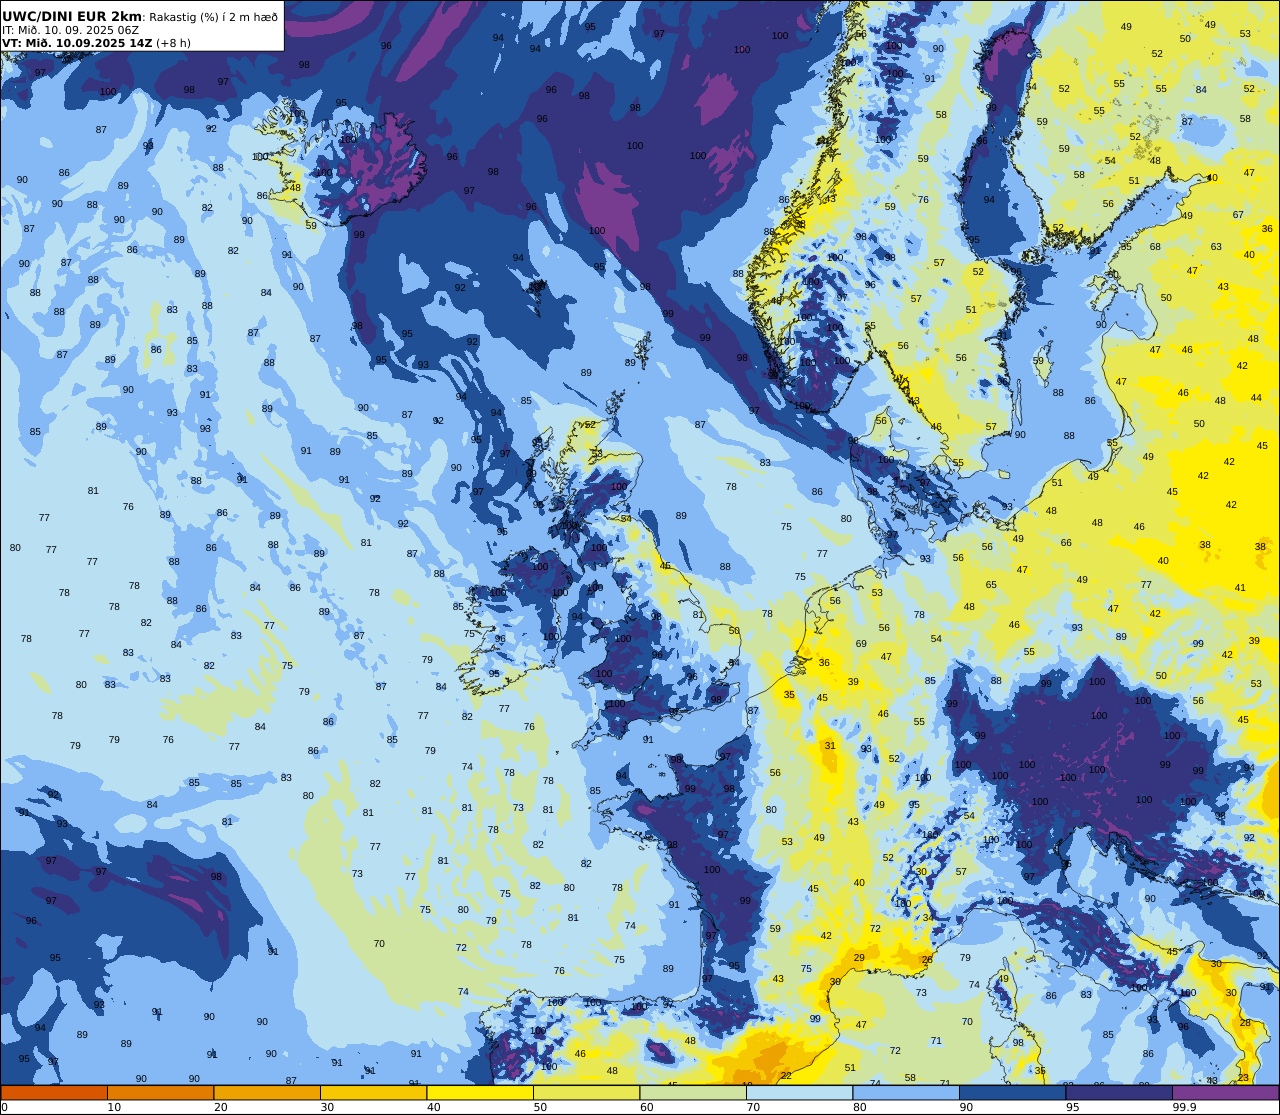The width and height of the screenshot is (1280, 1115).
Task: Click the '99.9' legend tick label
Action: pos(1185,1107)
